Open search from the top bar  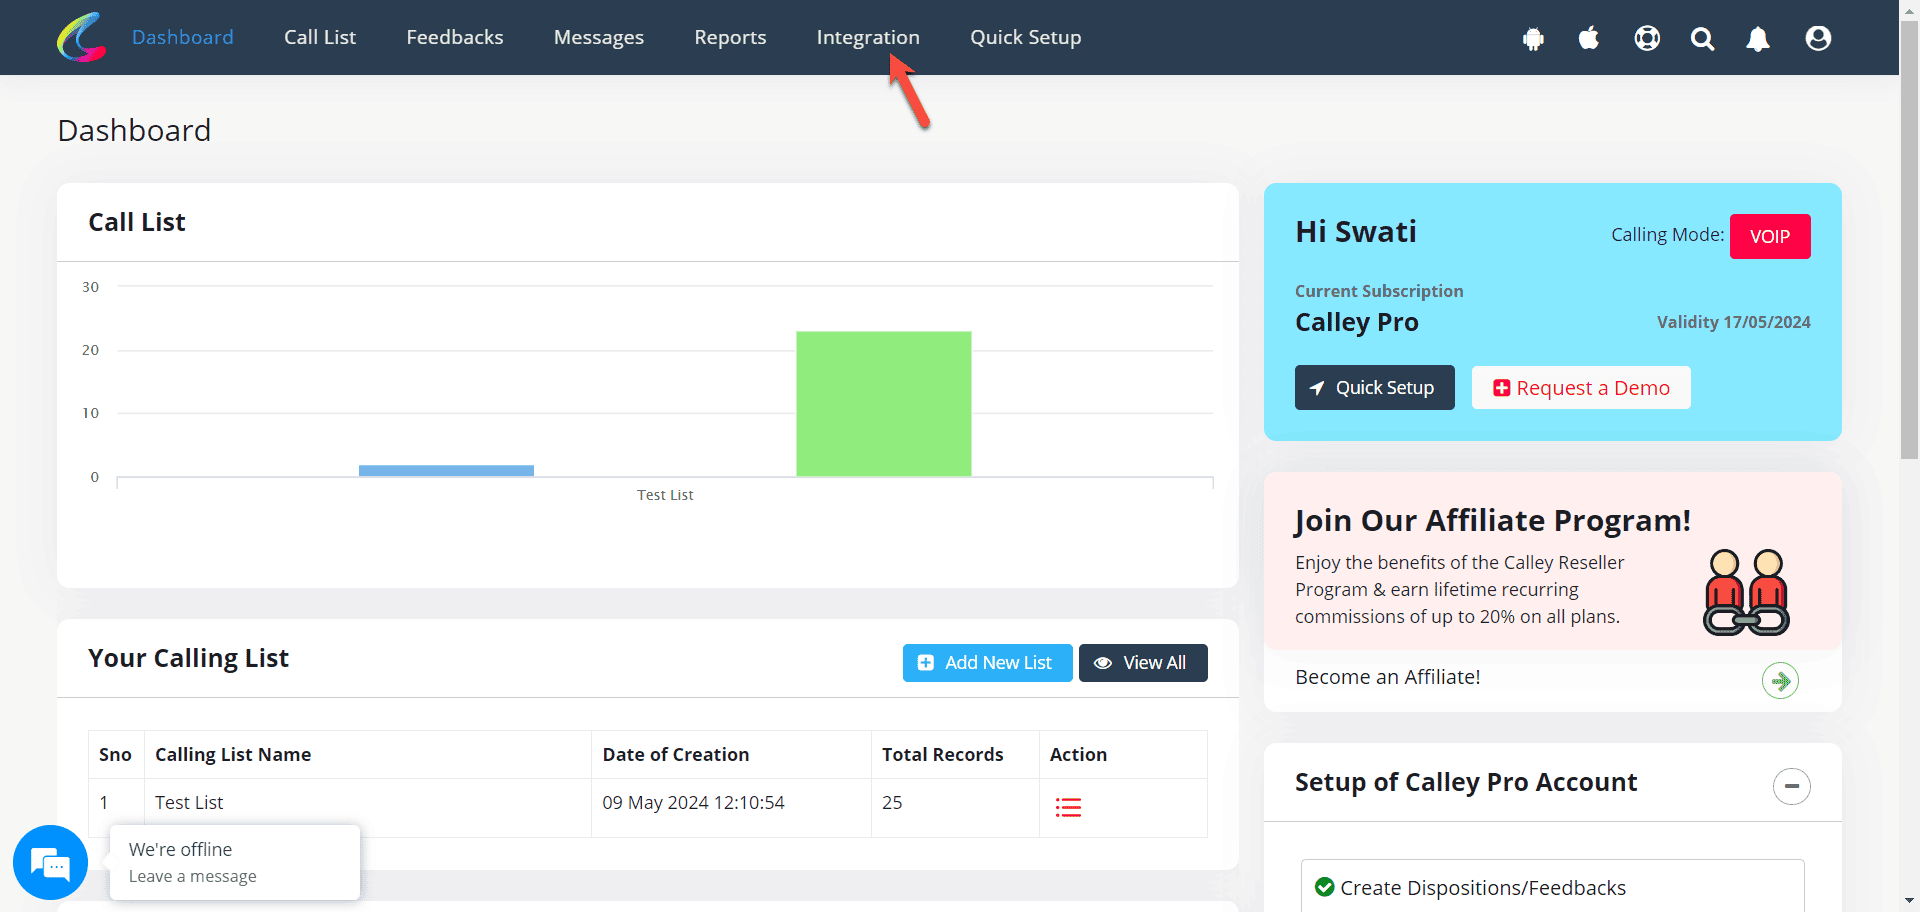point(1702,38)
